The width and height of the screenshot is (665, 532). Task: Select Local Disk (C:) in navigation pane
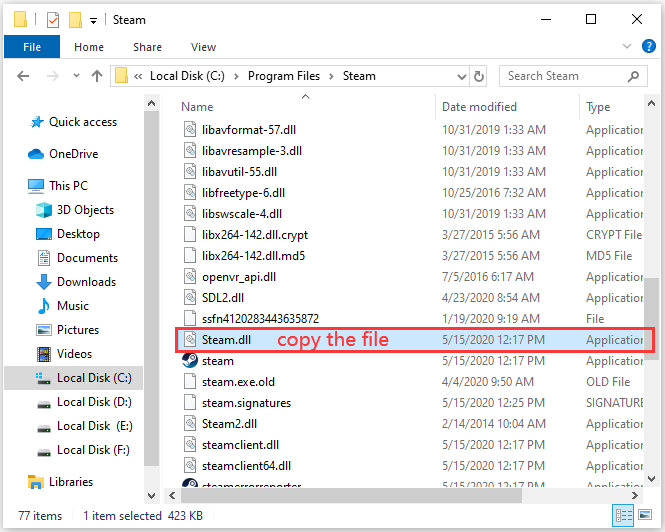click(73, 378)
